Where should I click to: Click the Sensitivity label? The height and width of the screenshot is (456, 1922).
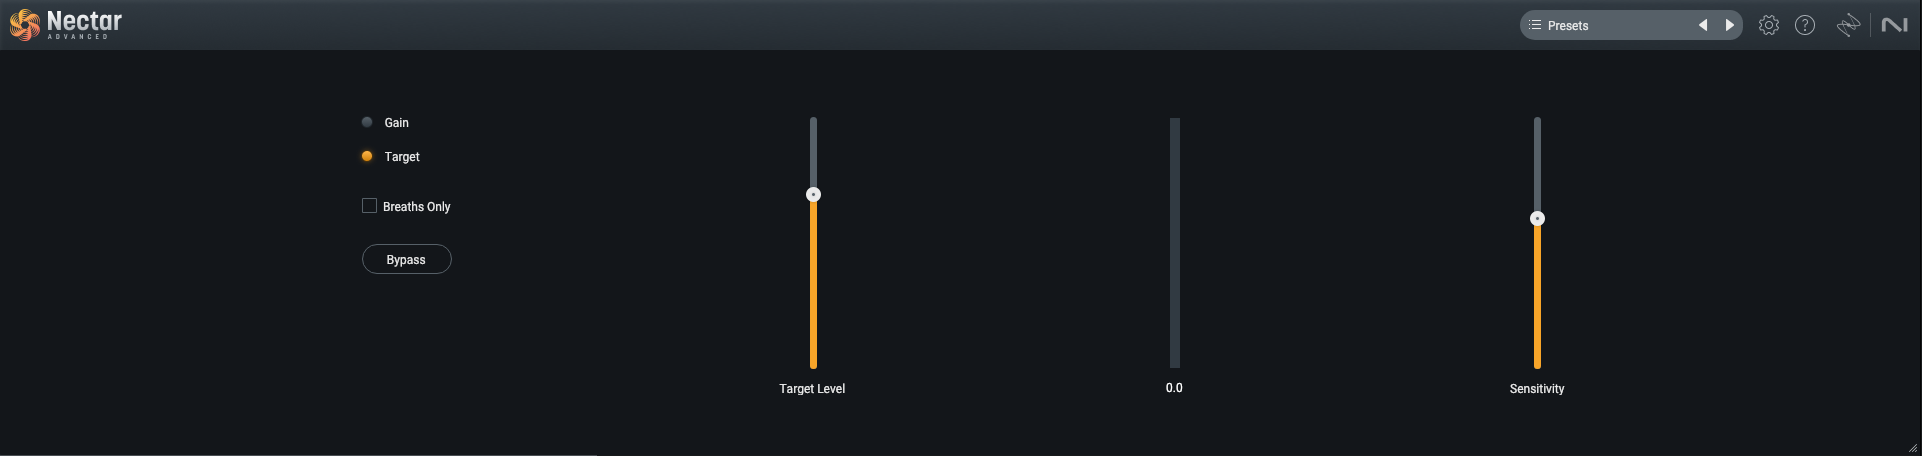[1537, 389]
